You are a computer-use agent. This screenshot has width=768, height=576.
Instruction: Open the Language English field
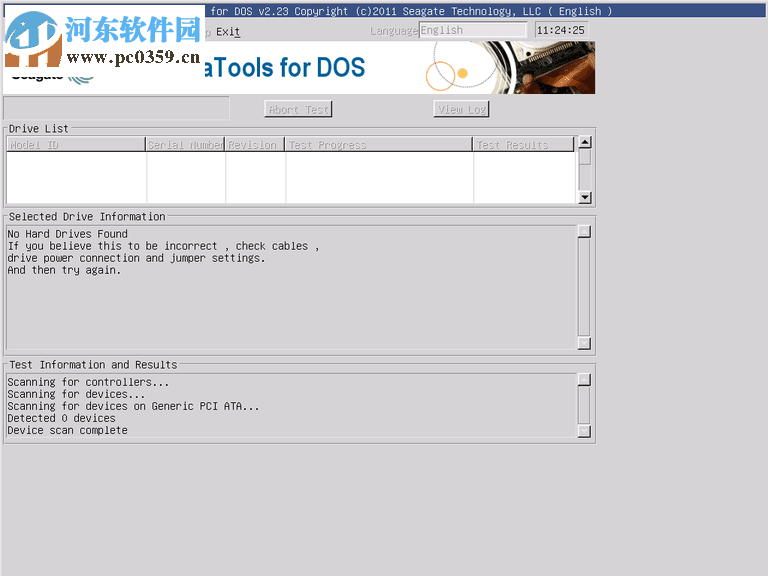473,30
